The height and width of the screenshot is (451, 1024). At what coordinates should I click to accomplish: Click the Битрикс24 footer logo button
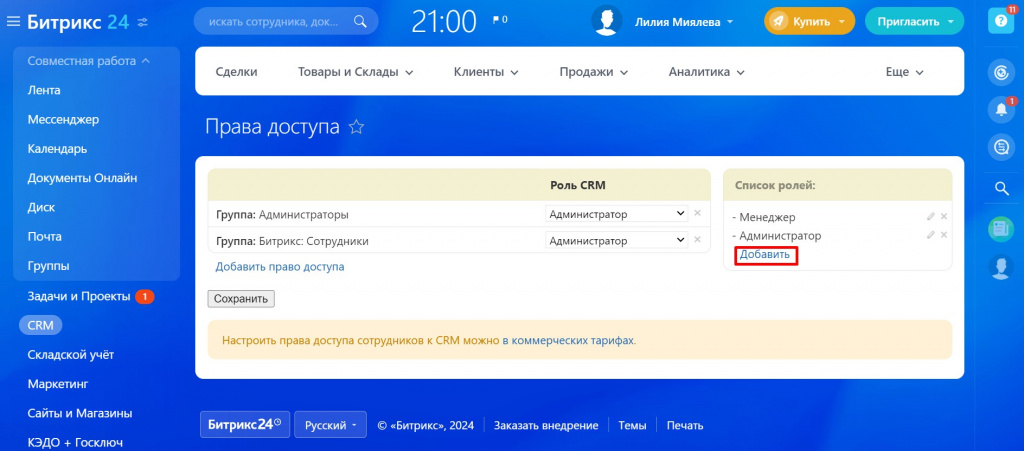tap(245, 424)
